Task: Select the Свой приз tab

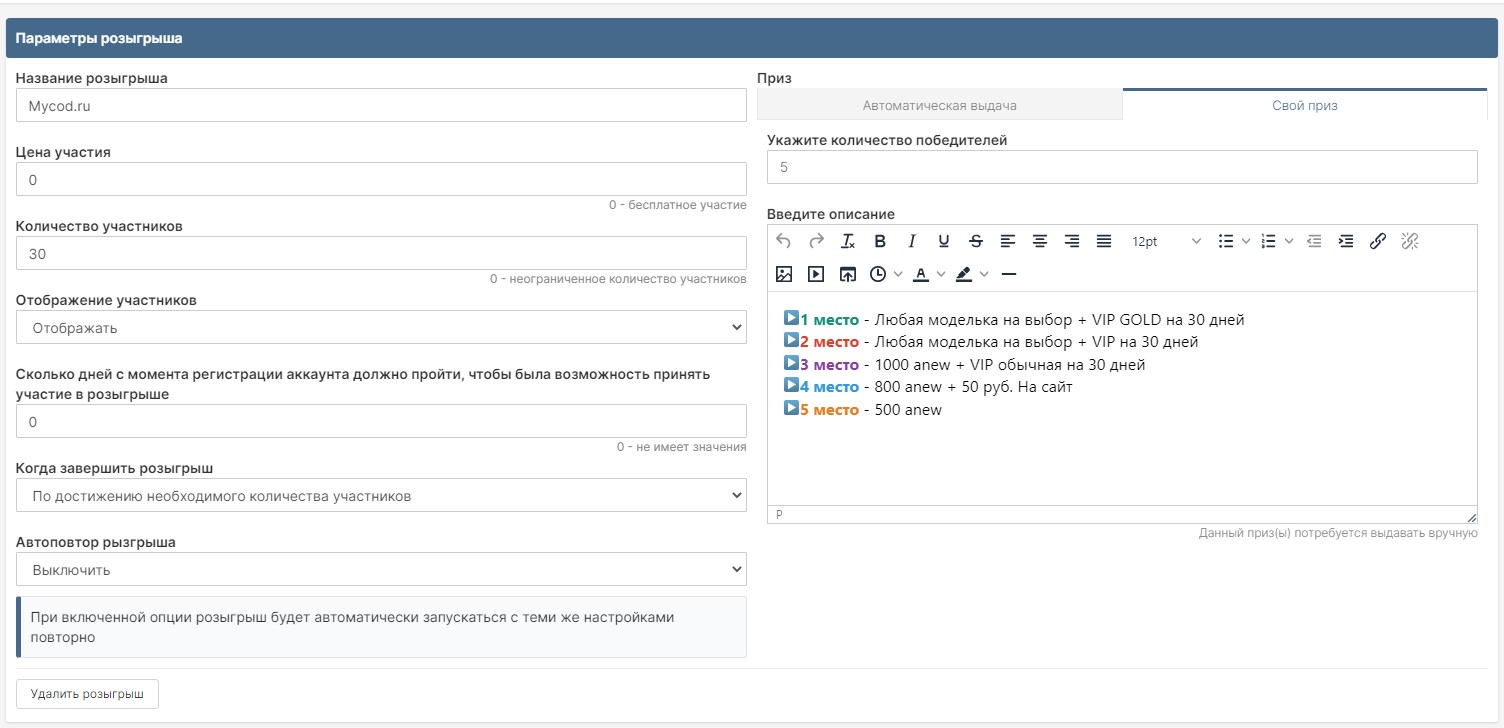Action: (x=1304, y=105)
